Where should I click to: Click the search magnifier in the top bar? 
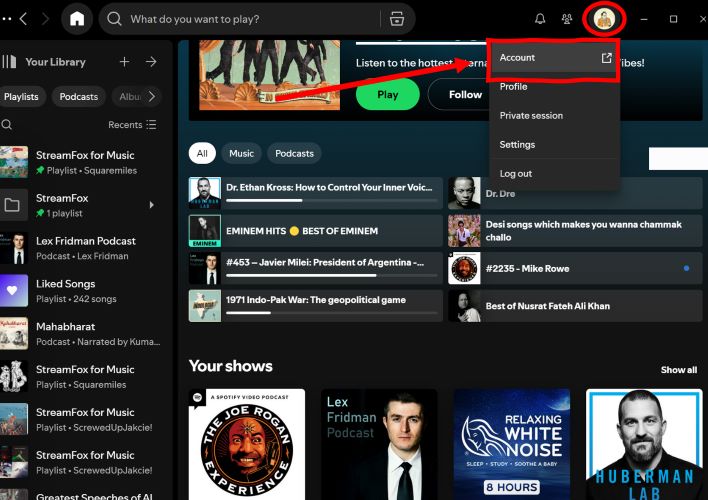(x=114, y=19)
